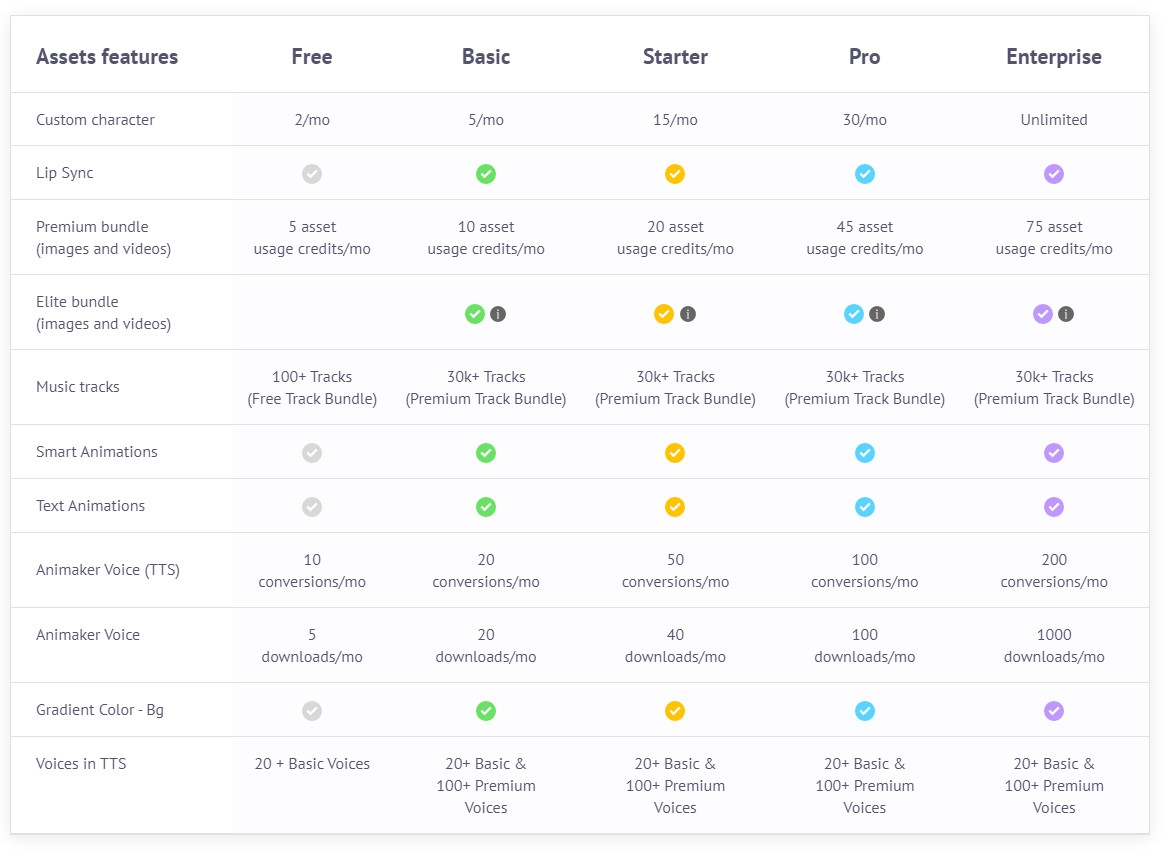Click the Elite bundle info icon under Starter
This screenshot has height=850, width=1163.
pos(688,314)
